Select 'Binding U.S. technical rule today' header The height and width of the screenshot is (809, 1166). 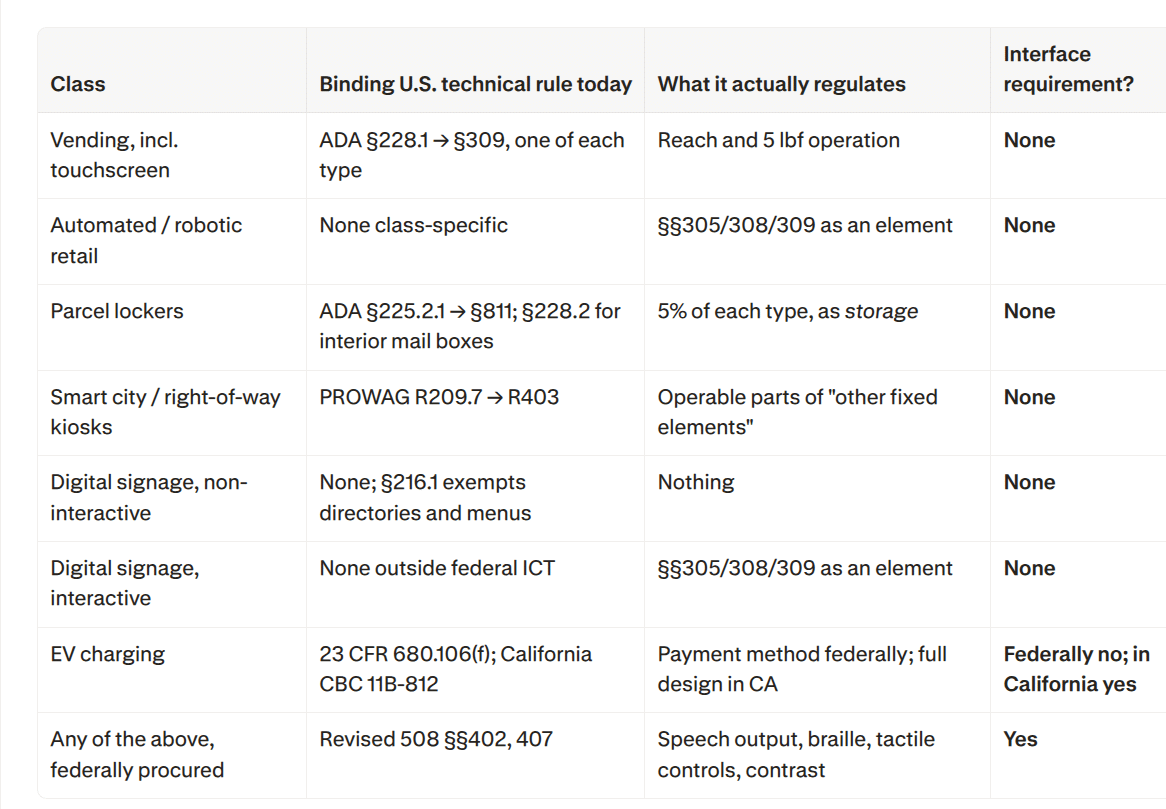click(x=475, y=84)
